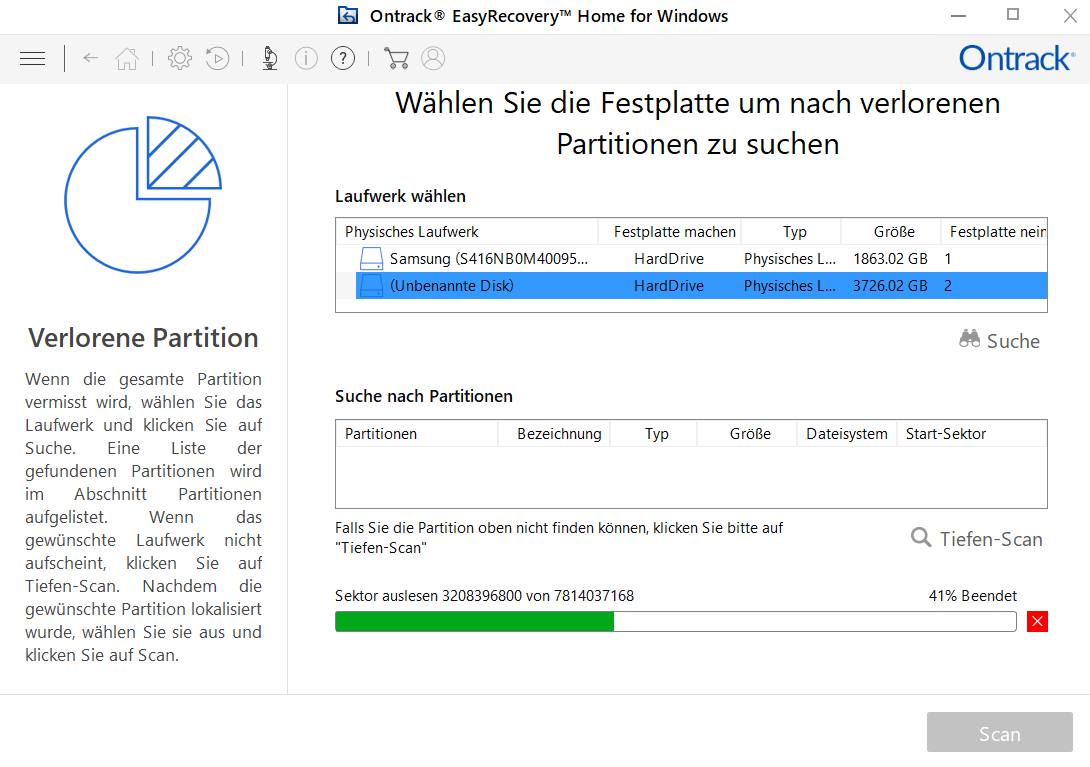Click the resume recovery icon
The image size is (1090, 767).
(218, 58)
